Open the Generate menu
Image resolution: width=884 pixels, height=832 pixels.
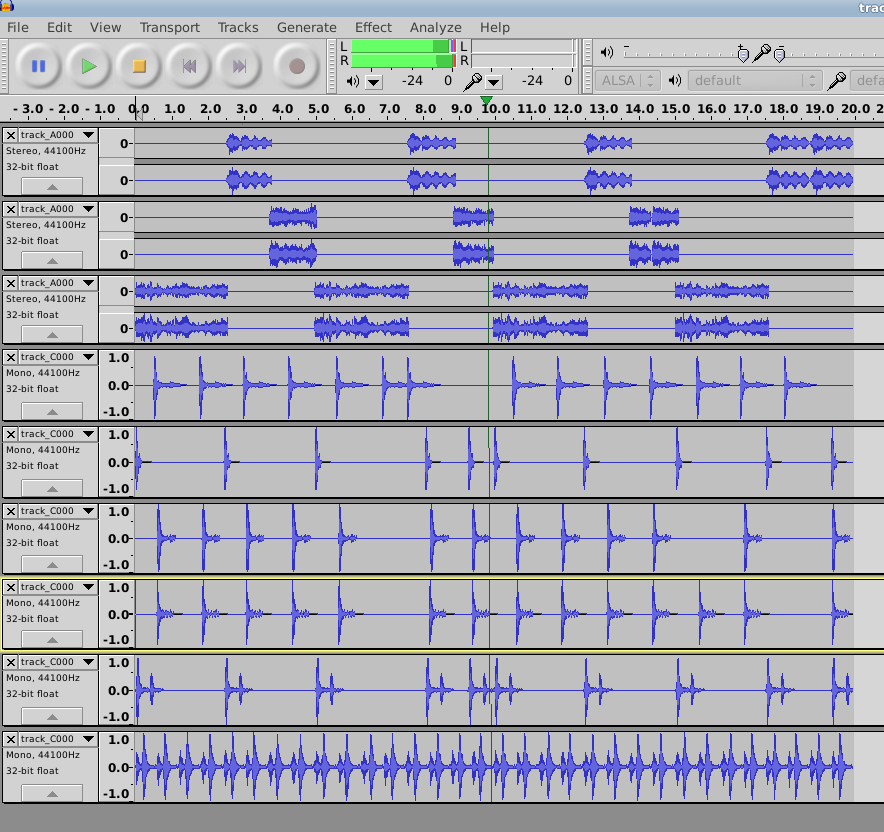[307, 28]
